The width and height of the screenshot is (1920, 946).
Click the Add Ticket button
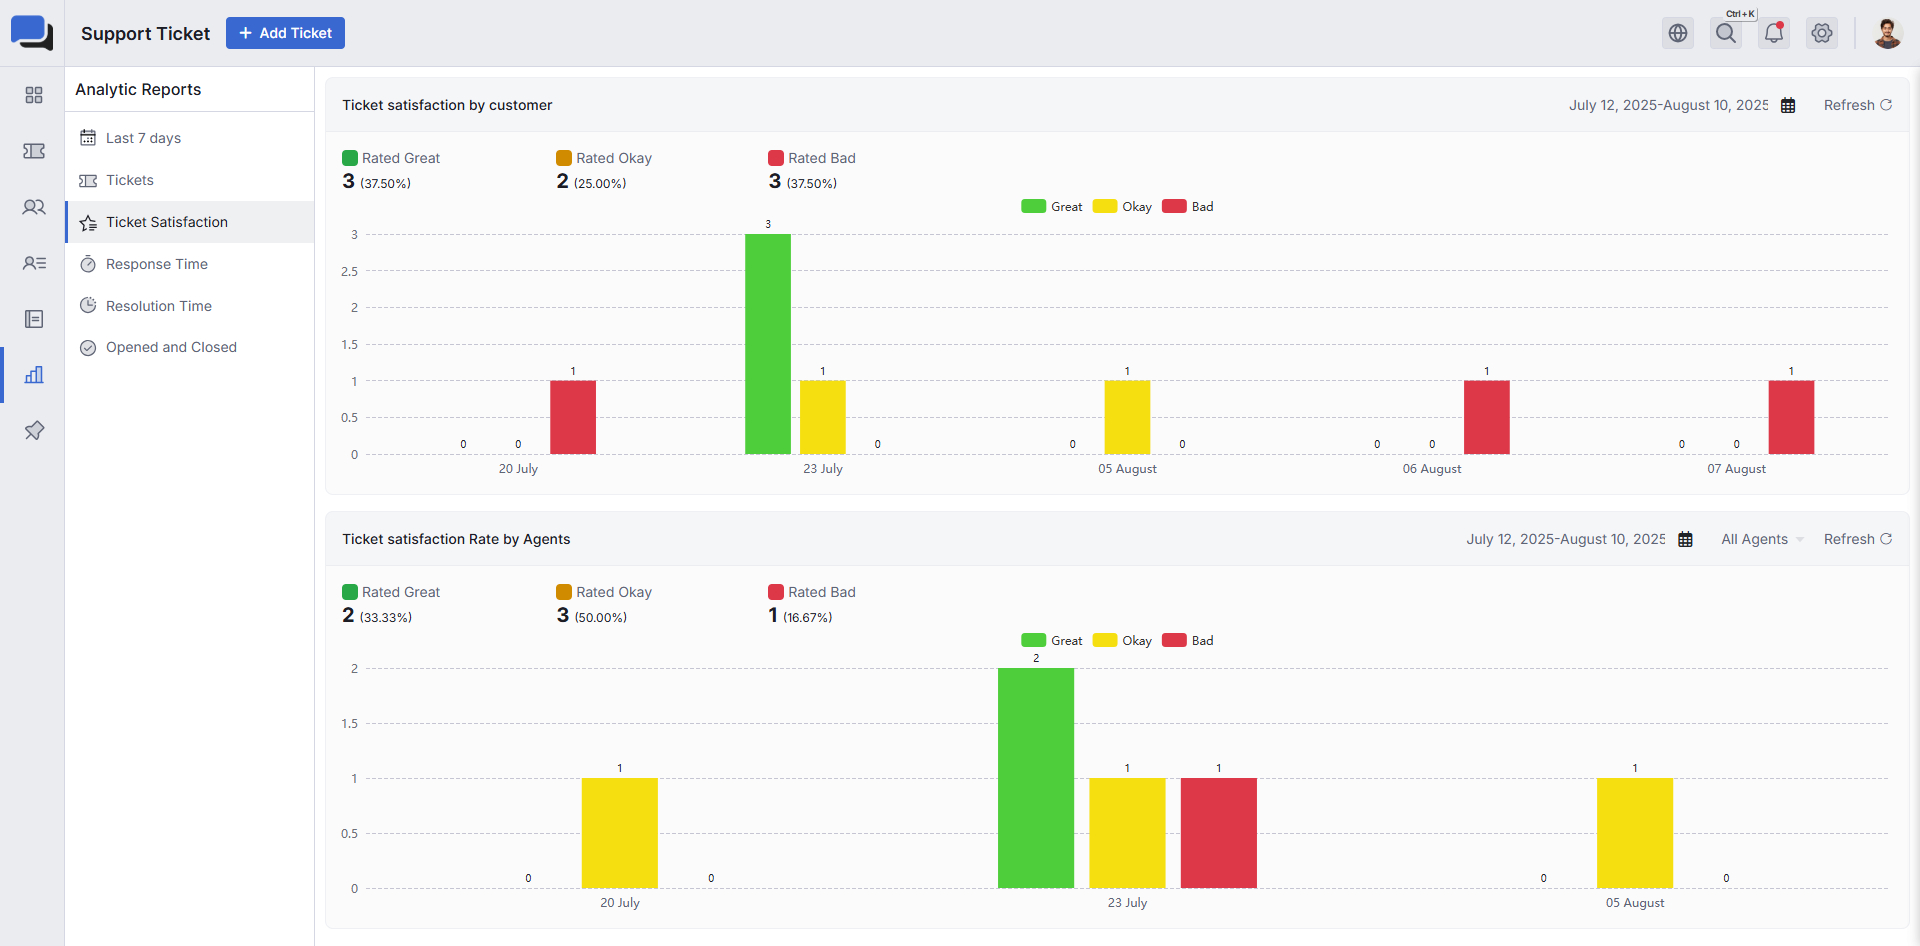tap(285, 33)
